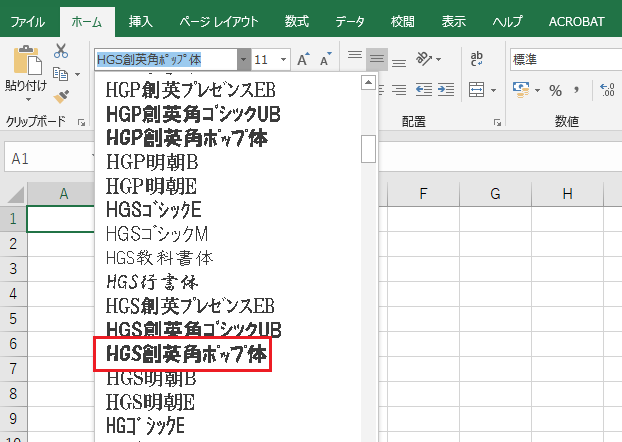Increase indent
Screen dimensions: 622x442
(x=446, y=90)
